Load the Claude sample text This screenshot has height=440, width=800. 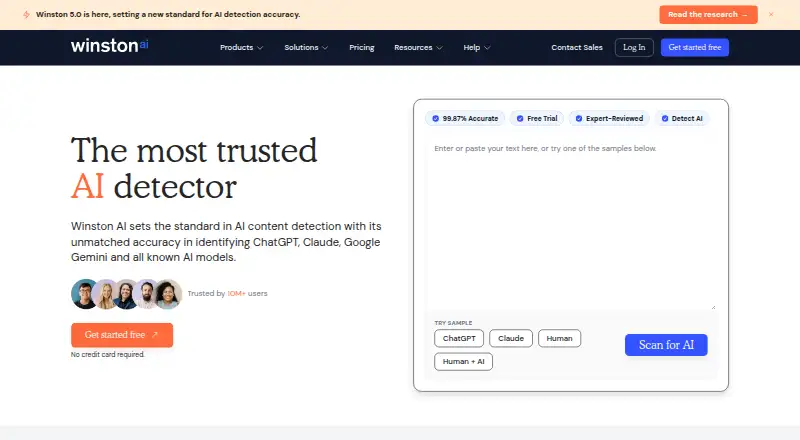point(511,338)
